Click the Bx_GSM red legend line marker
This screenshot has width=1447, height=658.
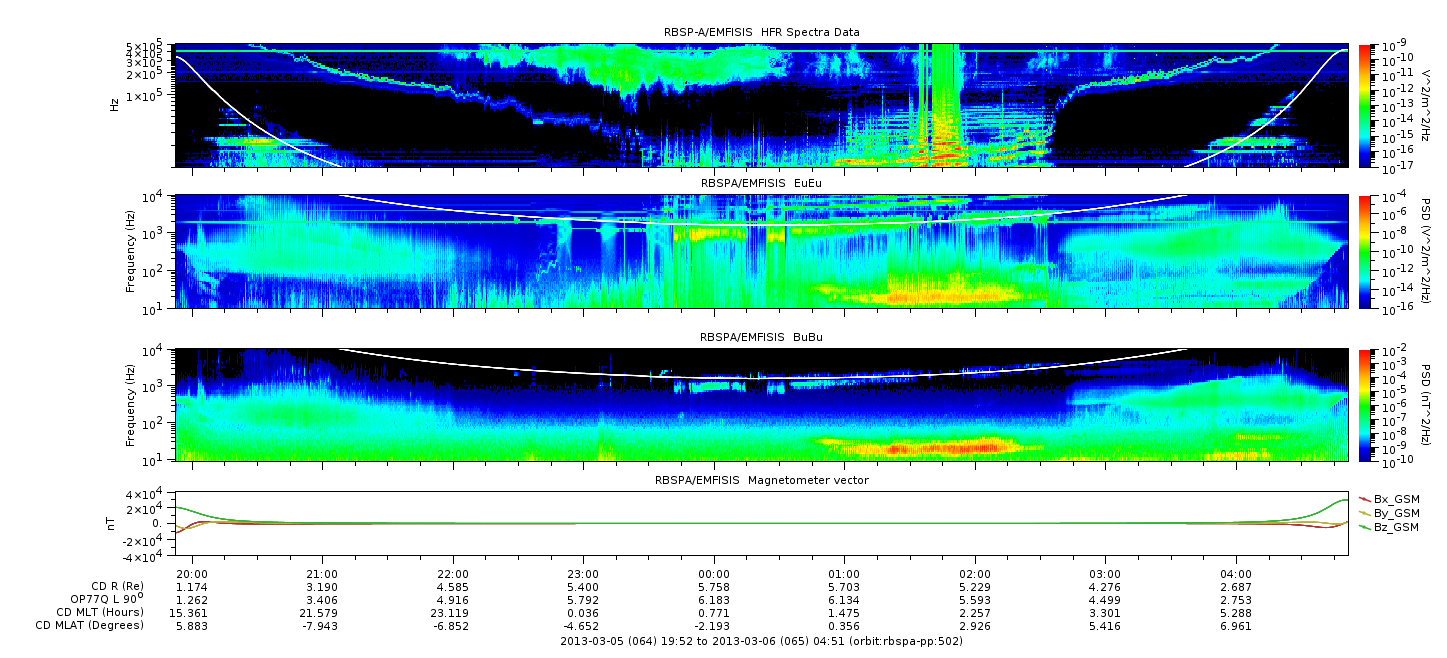(x=1364, y=498)
